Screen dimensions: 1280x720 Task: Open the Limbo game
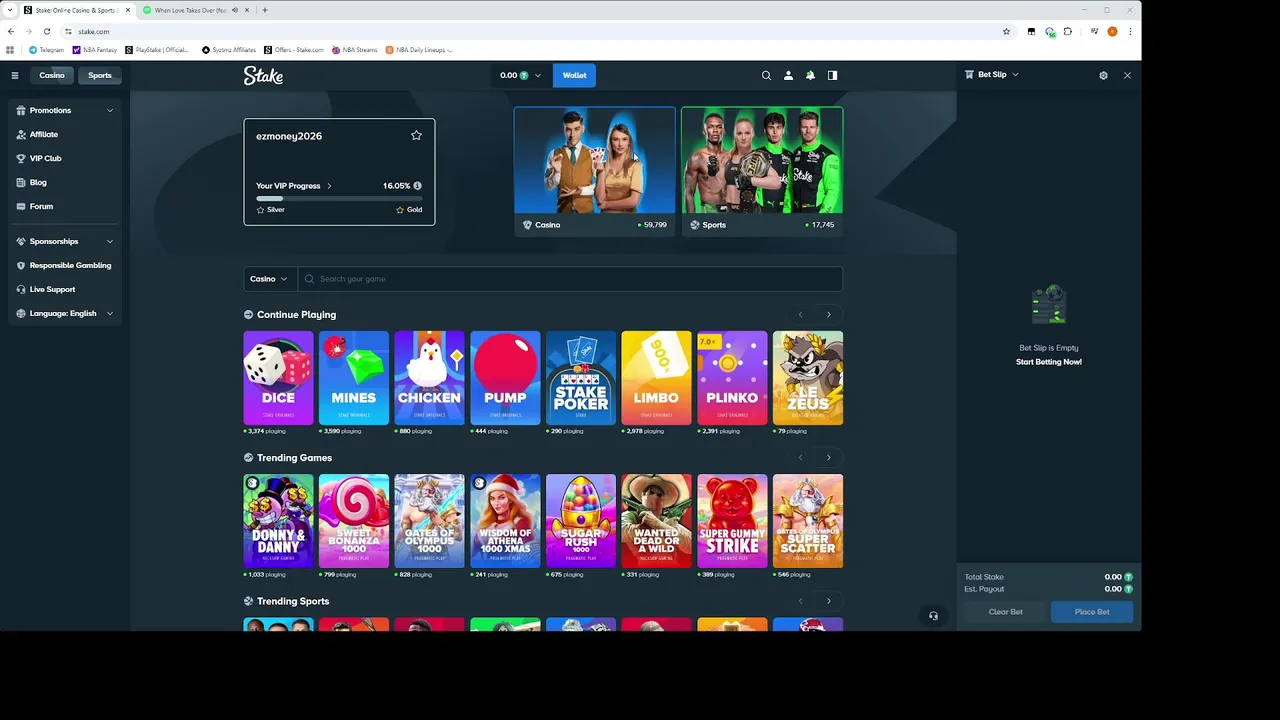pyautogui.click(x=656, y=378)
